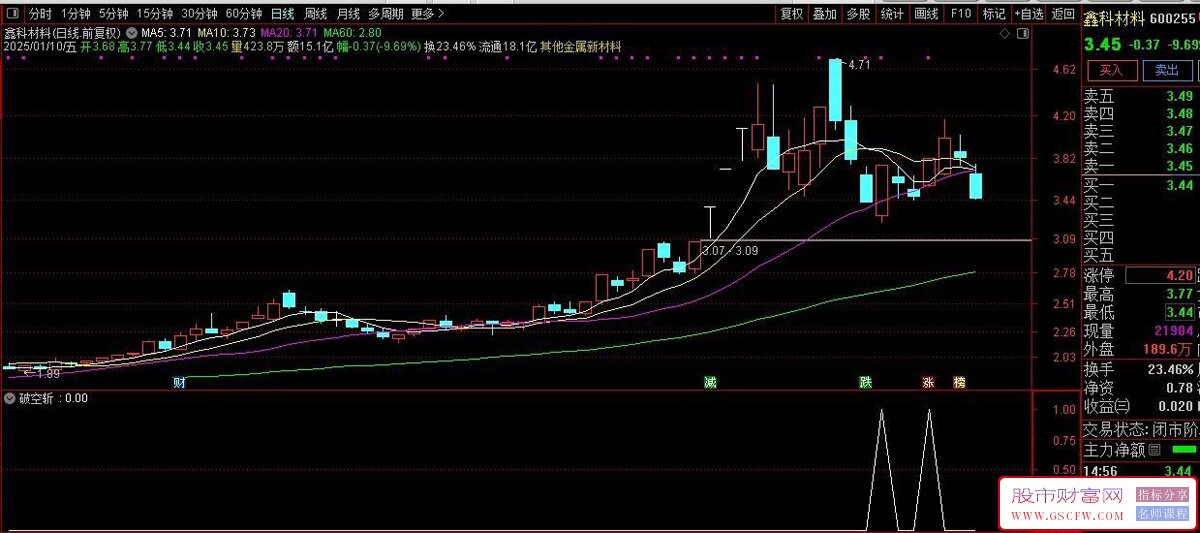Switch to the 分时 view
The width and height of the screenshot is (1200, 533).
(40, 14)
